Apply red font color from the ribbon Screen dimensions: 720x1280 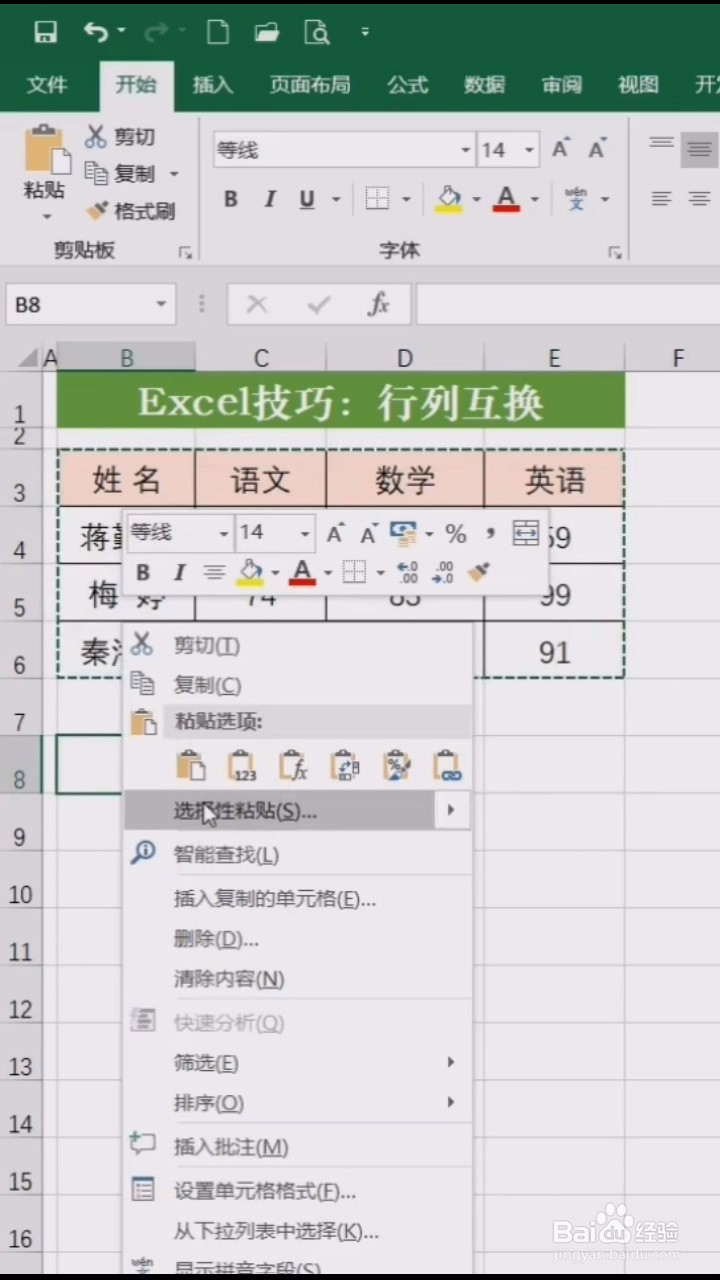coord(507,199)
